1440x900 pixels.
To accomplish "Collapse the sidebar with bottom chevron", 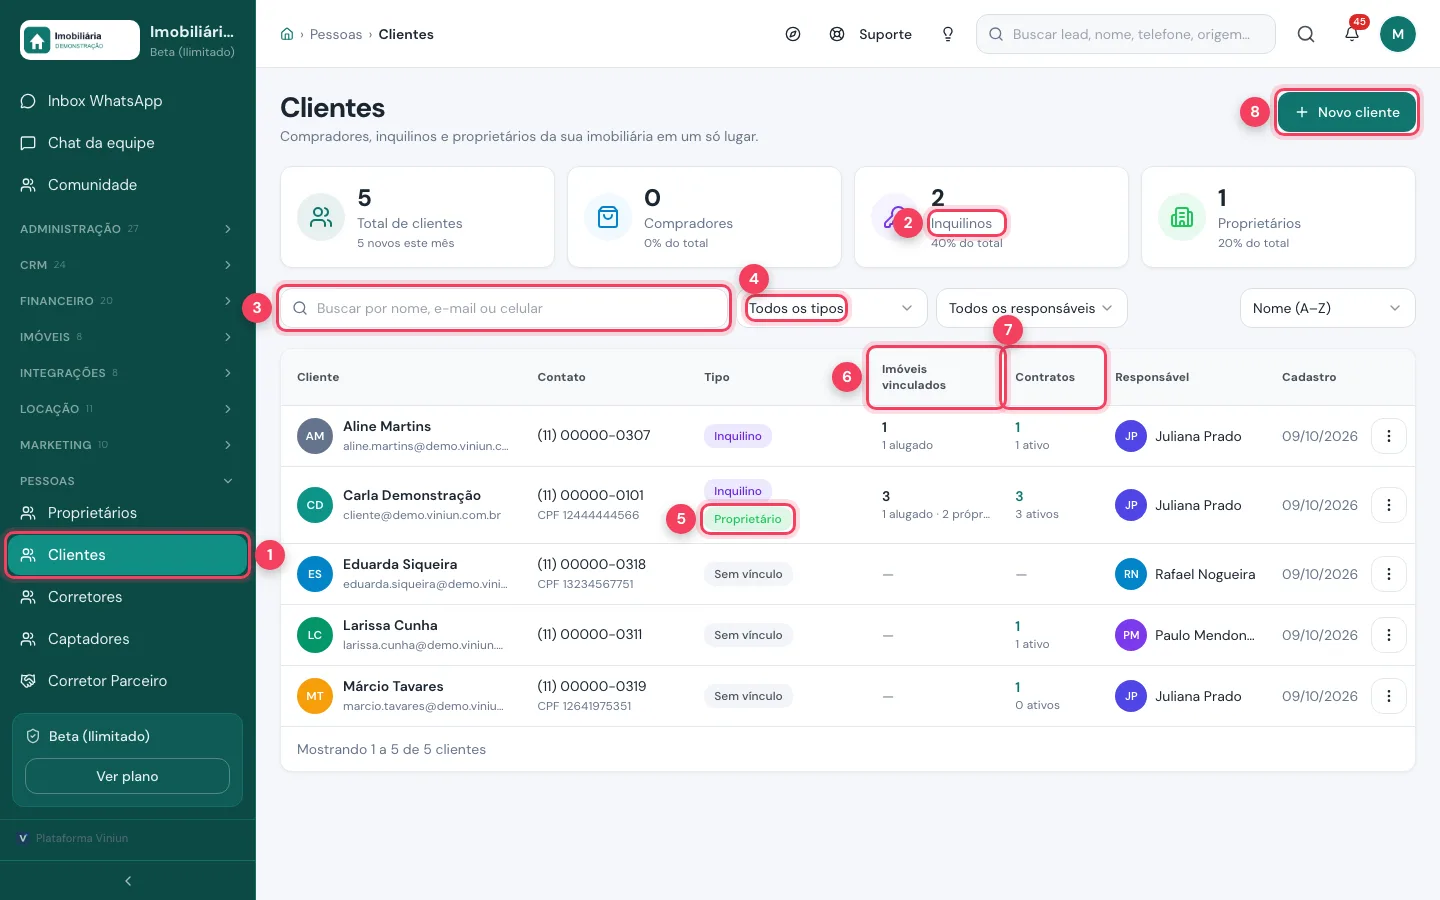I will click(x=128, y=881).
